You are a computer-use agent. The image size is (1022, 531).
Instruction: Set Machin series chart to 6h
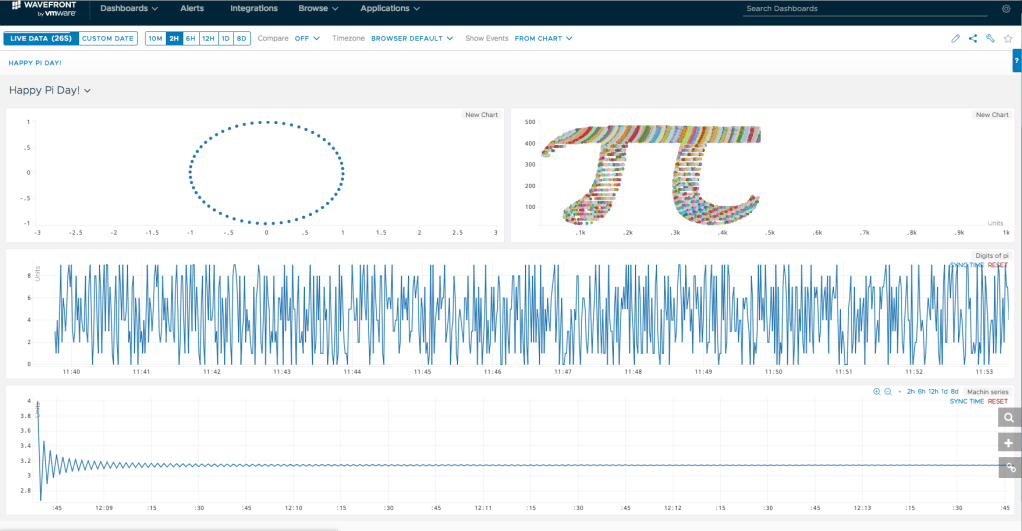922,392
